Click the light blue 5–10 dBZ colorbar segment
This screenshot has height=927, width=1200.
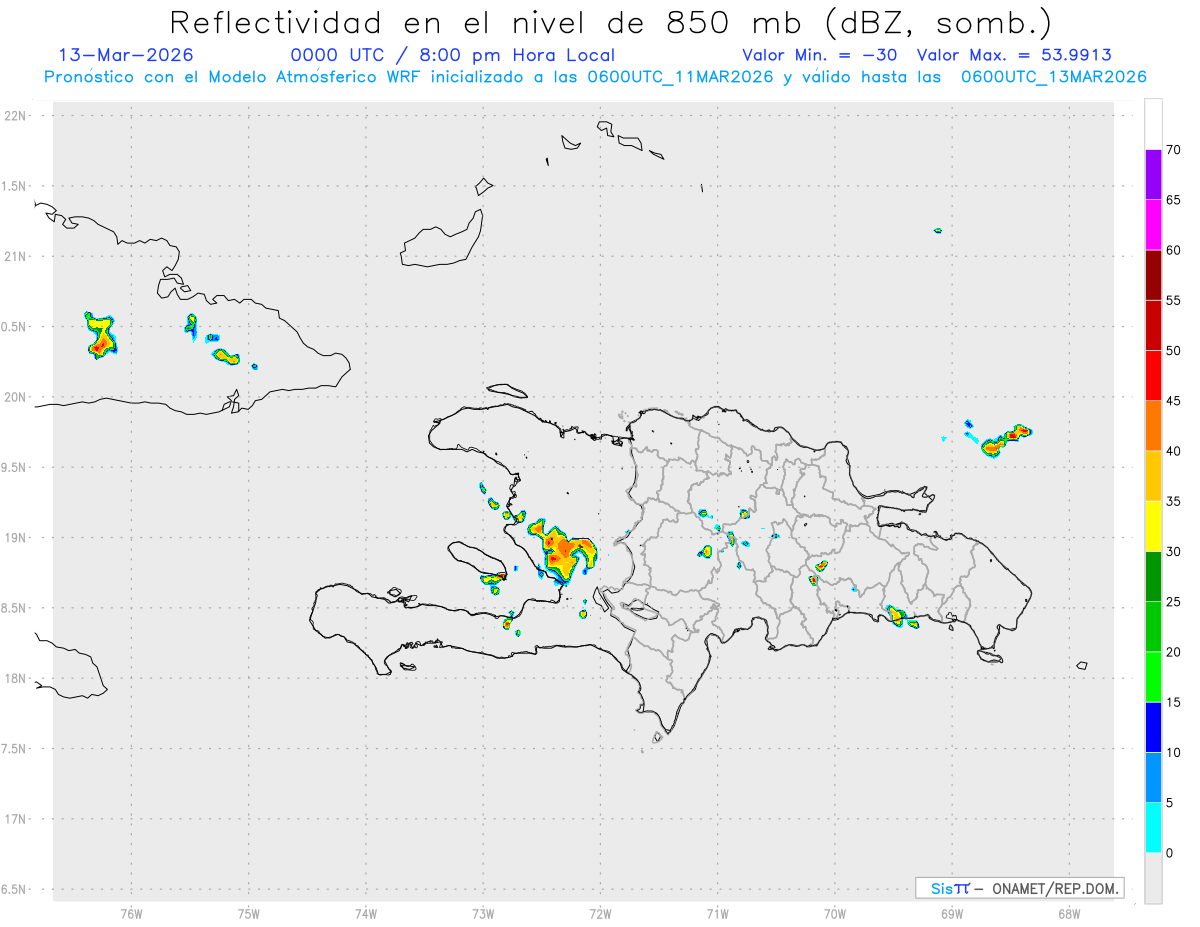[x=1153, y=777]
